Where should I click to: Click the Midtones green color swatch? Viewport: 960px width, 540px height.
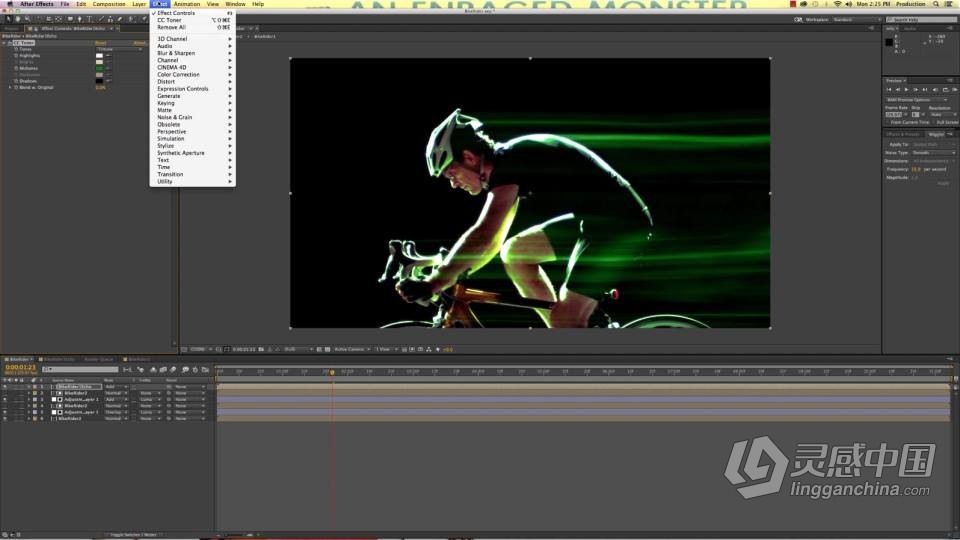[99, 68]
